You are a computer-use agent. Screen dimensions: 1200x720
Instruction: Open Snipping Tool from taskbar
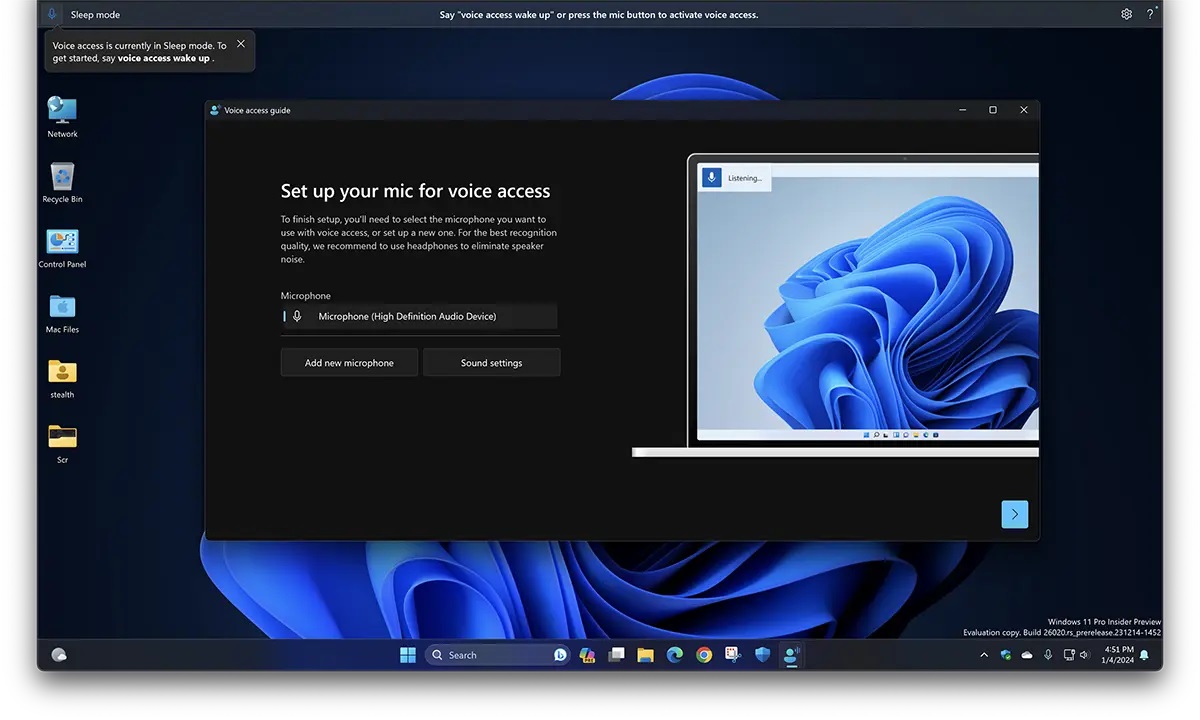(733, 655)
